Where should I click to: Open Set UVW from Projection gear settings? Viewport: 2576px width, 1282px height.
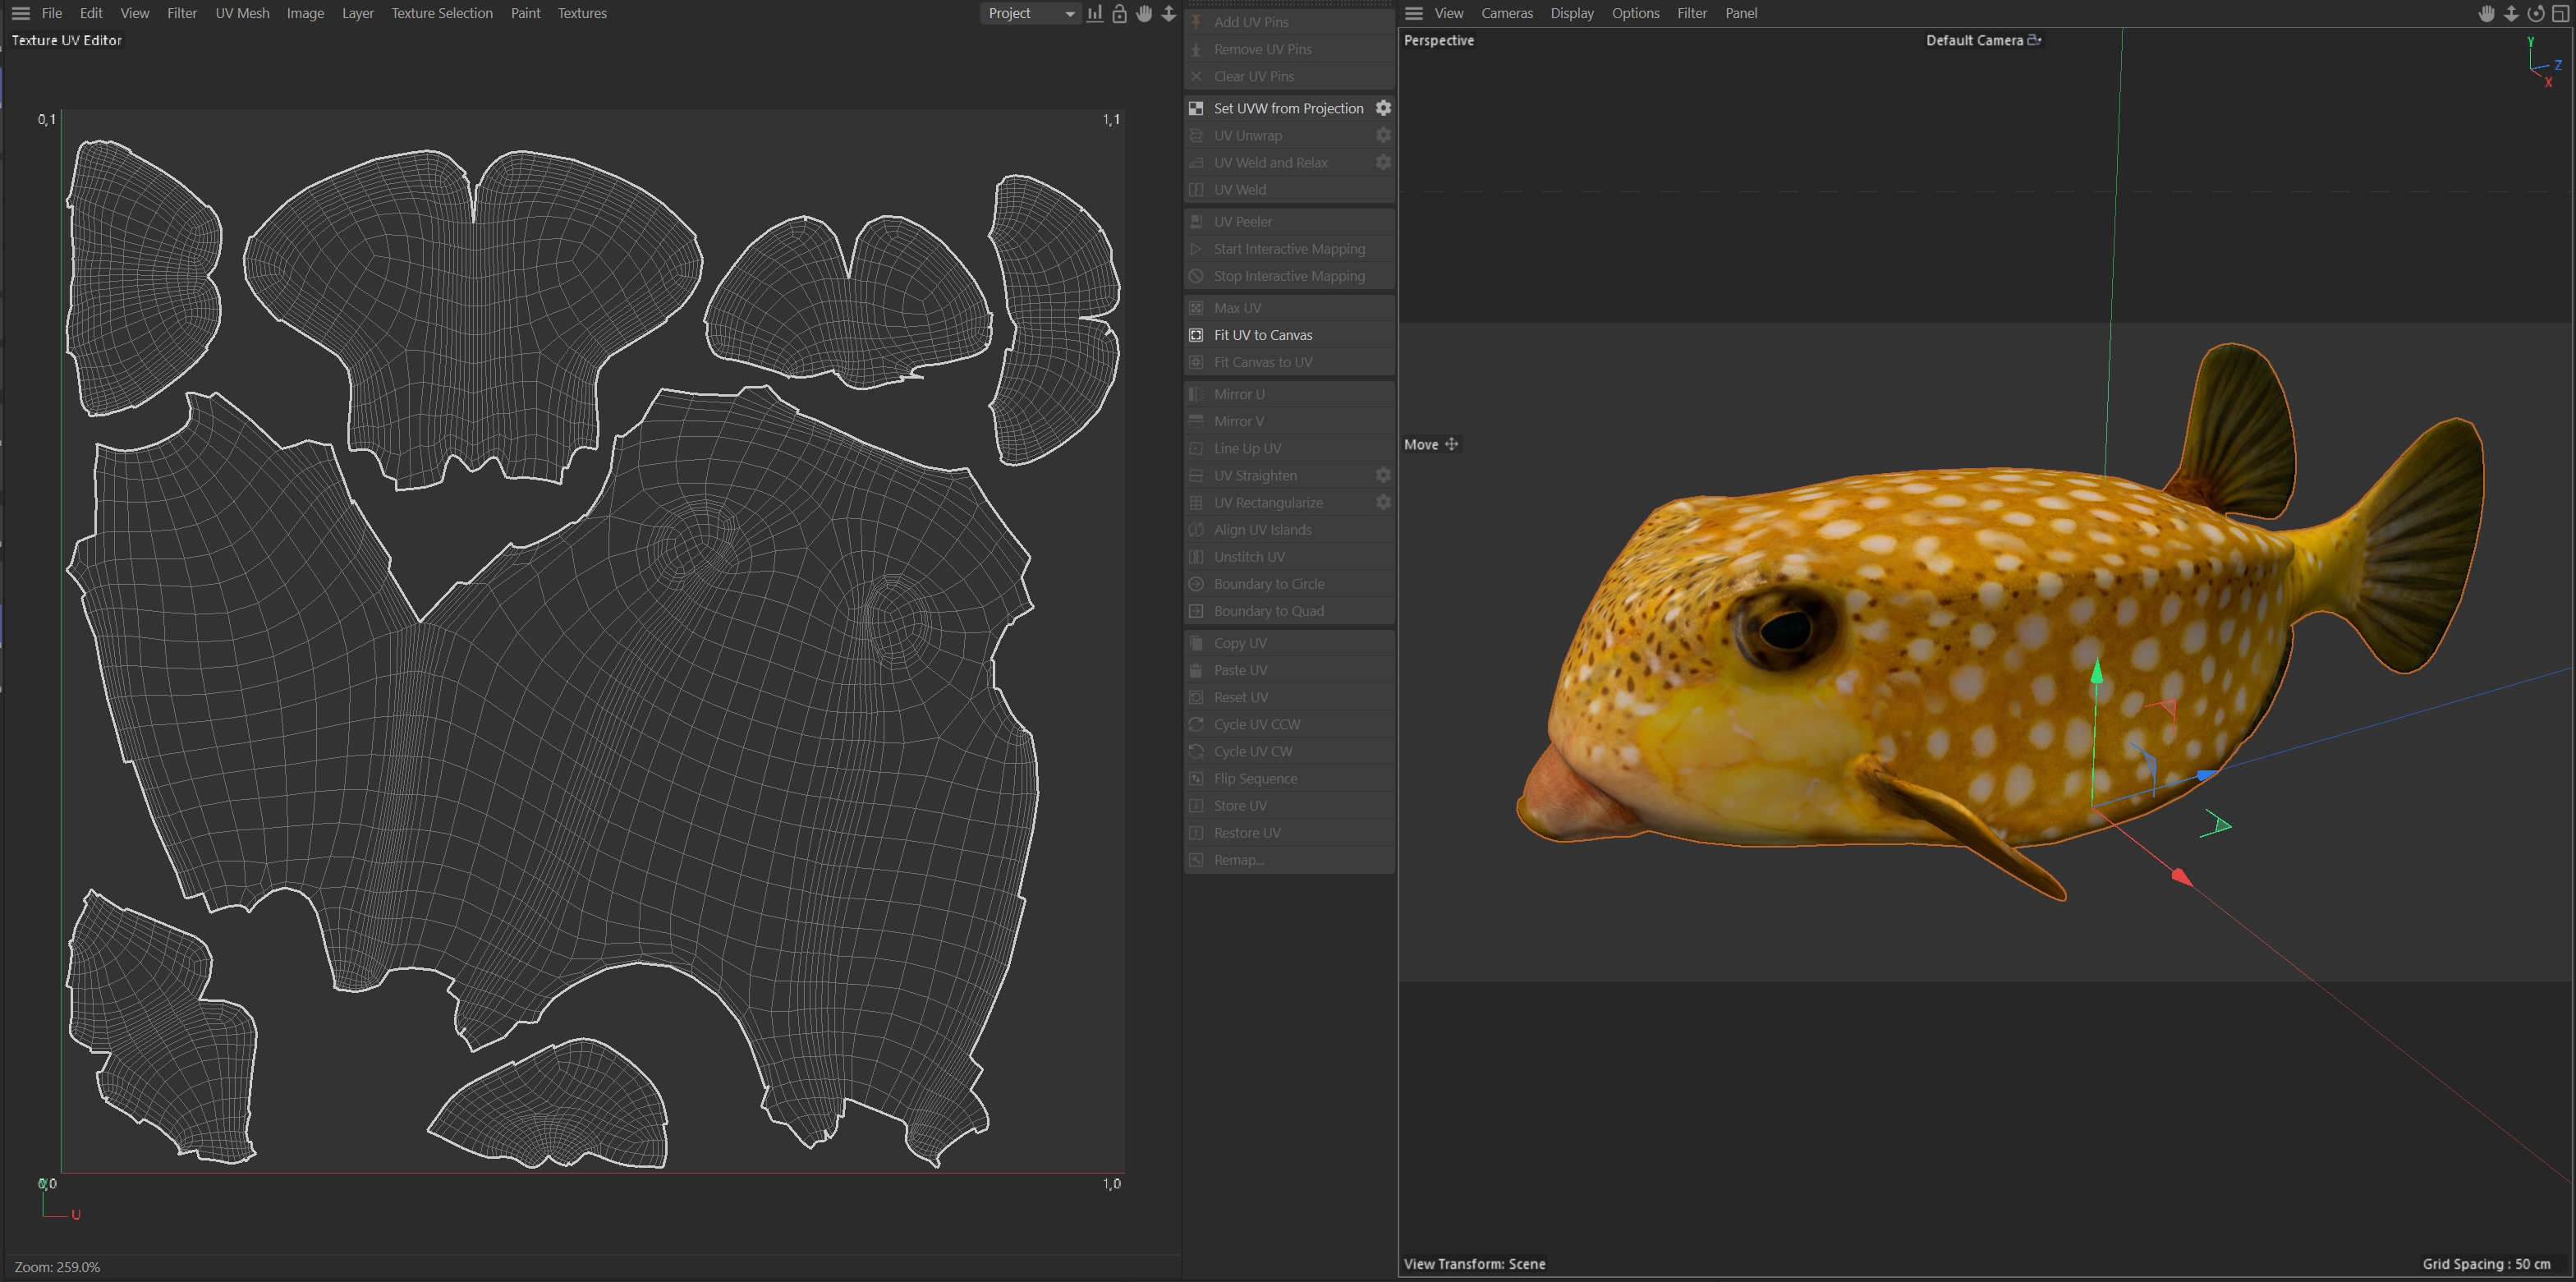[x=1383, y=108]
